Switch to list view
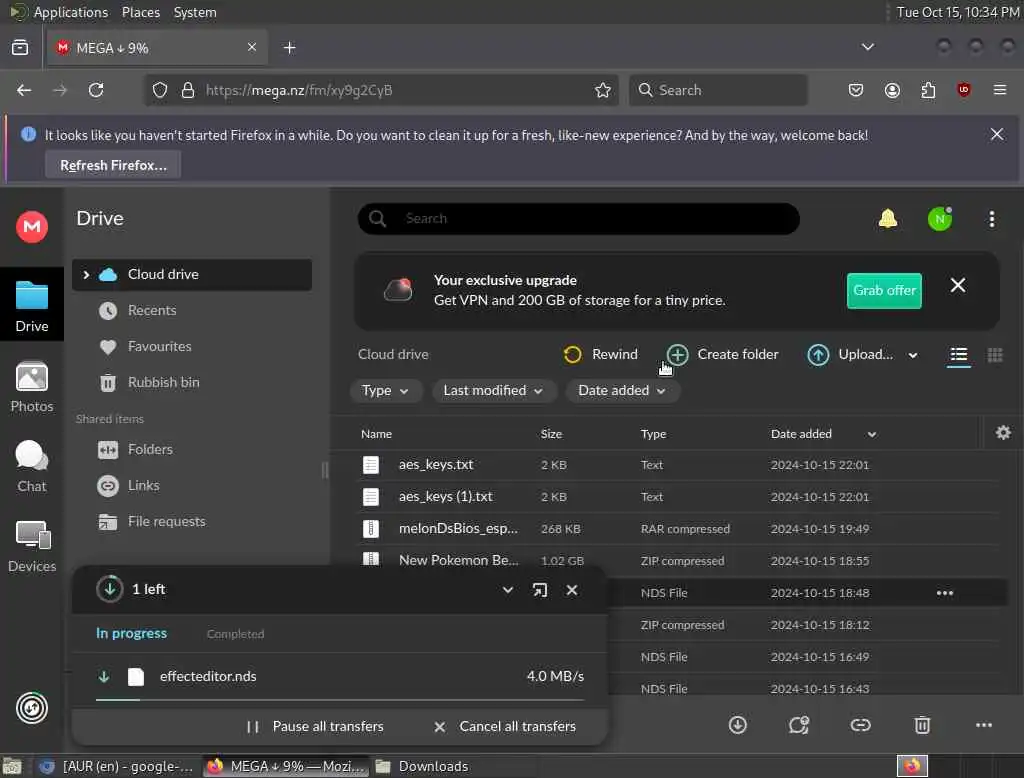This screenshot has width=1024, height=778. 958,355
